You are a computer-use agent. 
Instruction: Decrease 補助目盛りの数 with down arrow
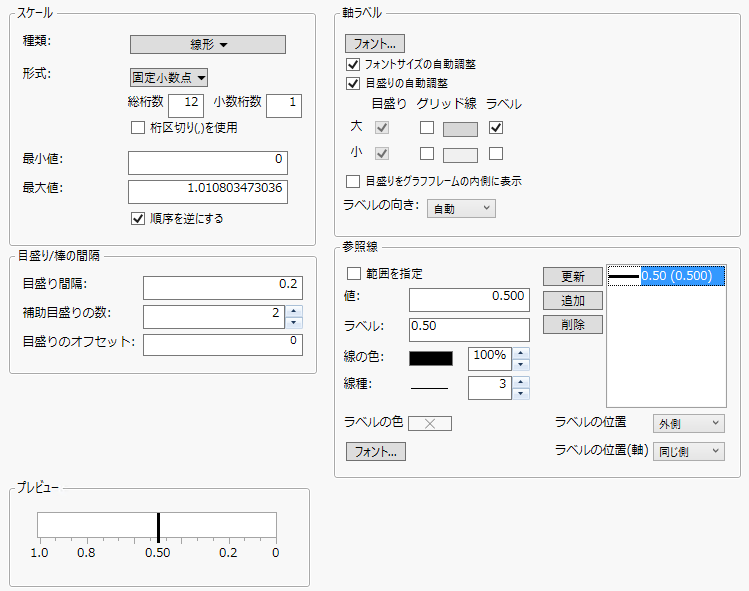[x=294, y=322]
